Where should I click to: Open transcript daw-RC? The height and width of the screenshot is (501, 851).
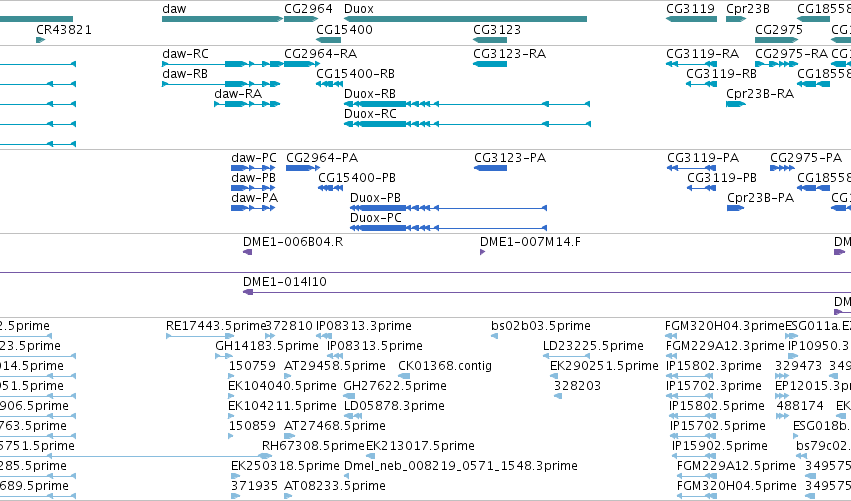[186, 54]
